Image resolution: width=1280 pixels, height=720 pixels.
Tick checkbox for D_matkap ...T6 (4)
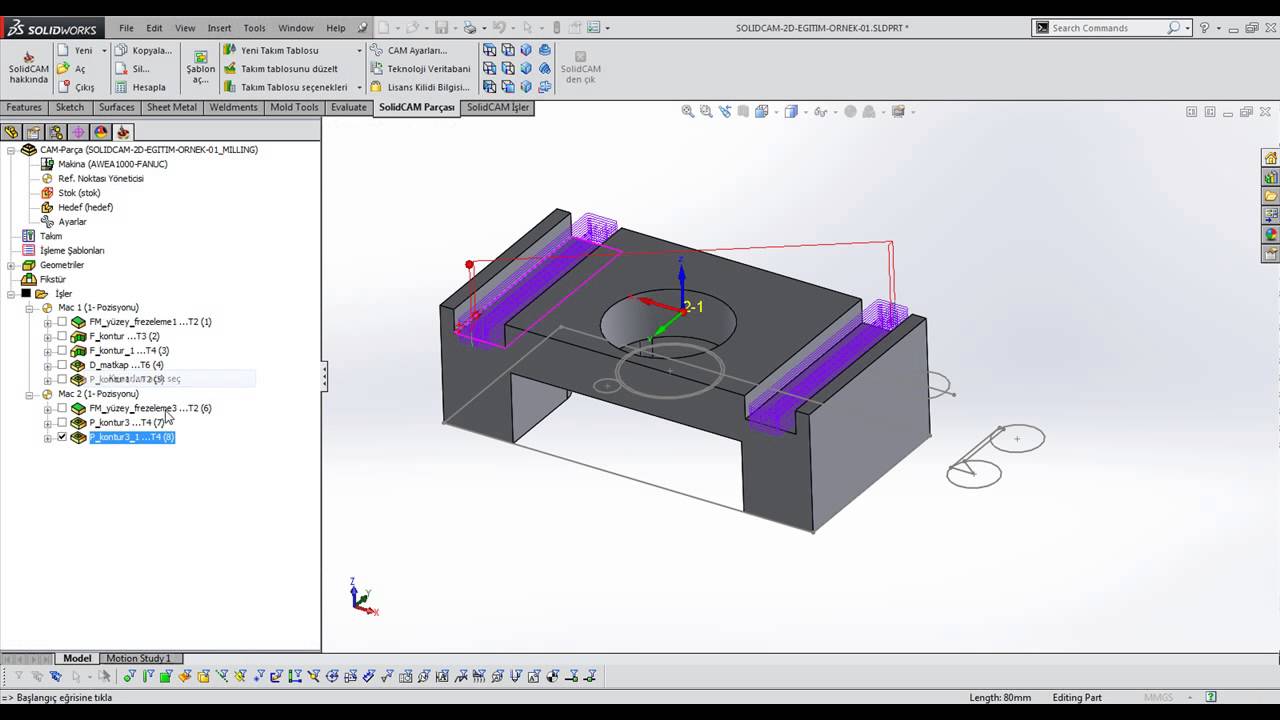62,365
